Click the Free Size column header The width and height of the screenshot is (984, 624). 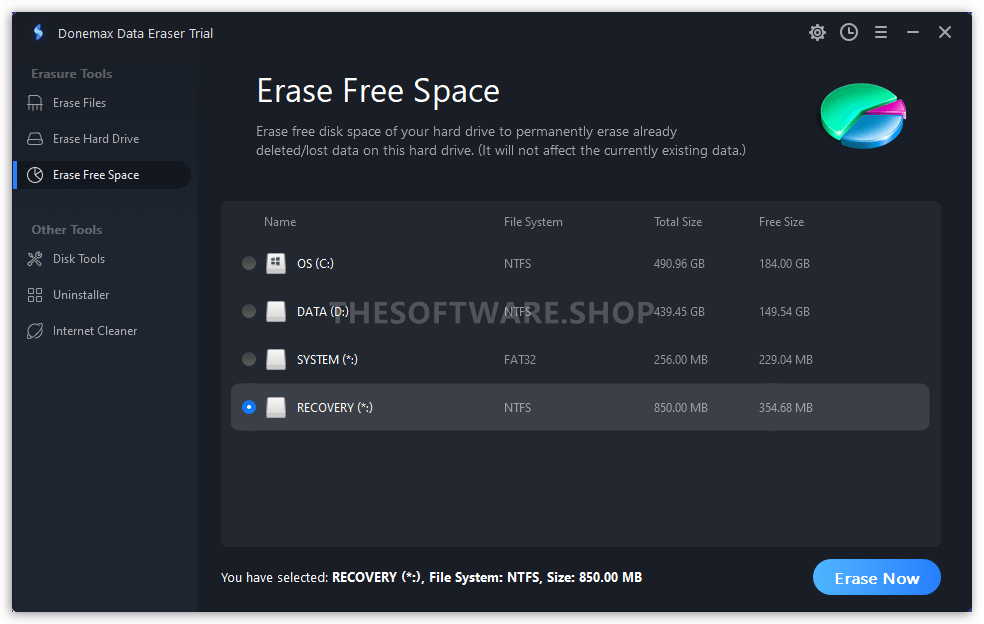click(x=781, y=222)
